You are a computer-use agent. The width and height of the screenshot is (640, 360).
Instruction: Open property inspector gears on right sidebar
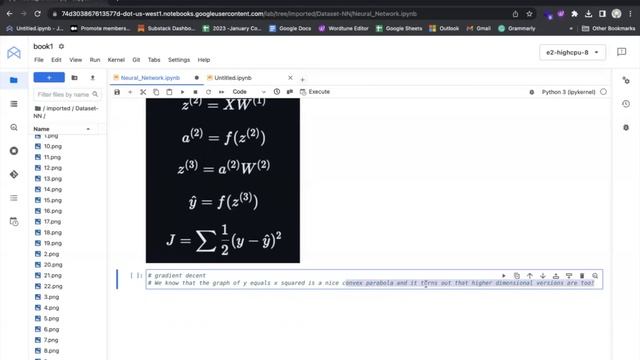click(626, 80)
